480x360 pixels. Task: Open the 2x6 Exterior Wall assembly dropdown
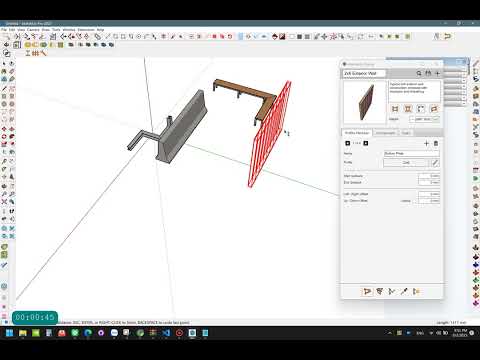coord(364,73)
